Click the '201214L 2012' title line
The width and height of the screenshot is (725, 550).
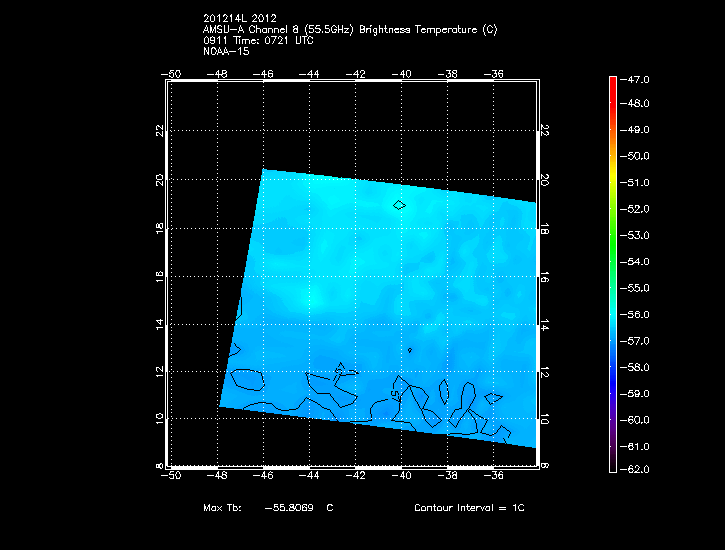tap(240, 18)
